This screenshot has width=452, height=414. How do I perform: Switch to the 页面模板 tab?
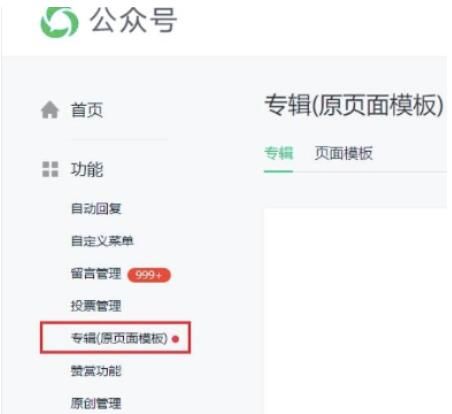344,154
